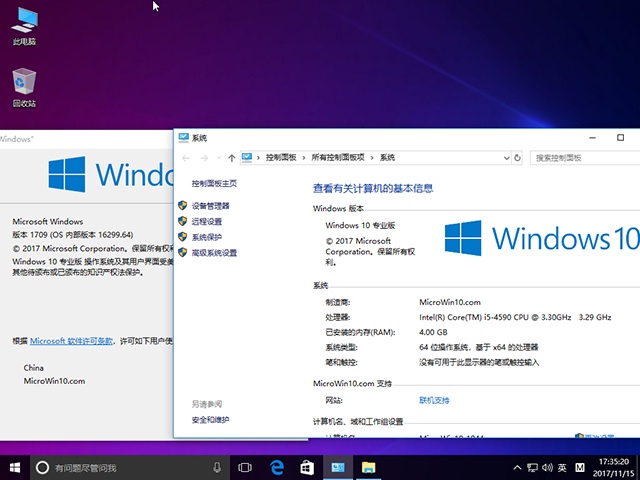Open 控制面板主页 link
Viewport: 640px width, 480px height.
[214, 184]
